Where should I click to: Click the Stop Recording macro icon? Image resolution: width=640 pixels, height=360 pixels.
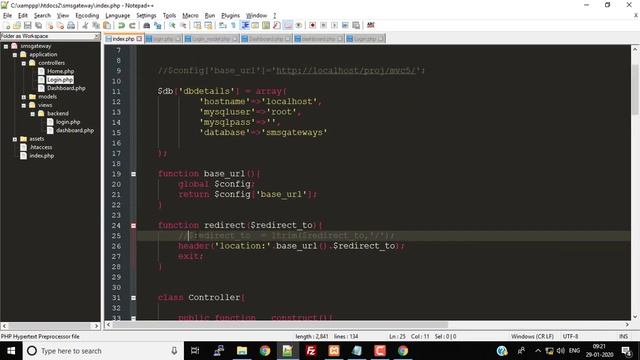tap(323, 25)
